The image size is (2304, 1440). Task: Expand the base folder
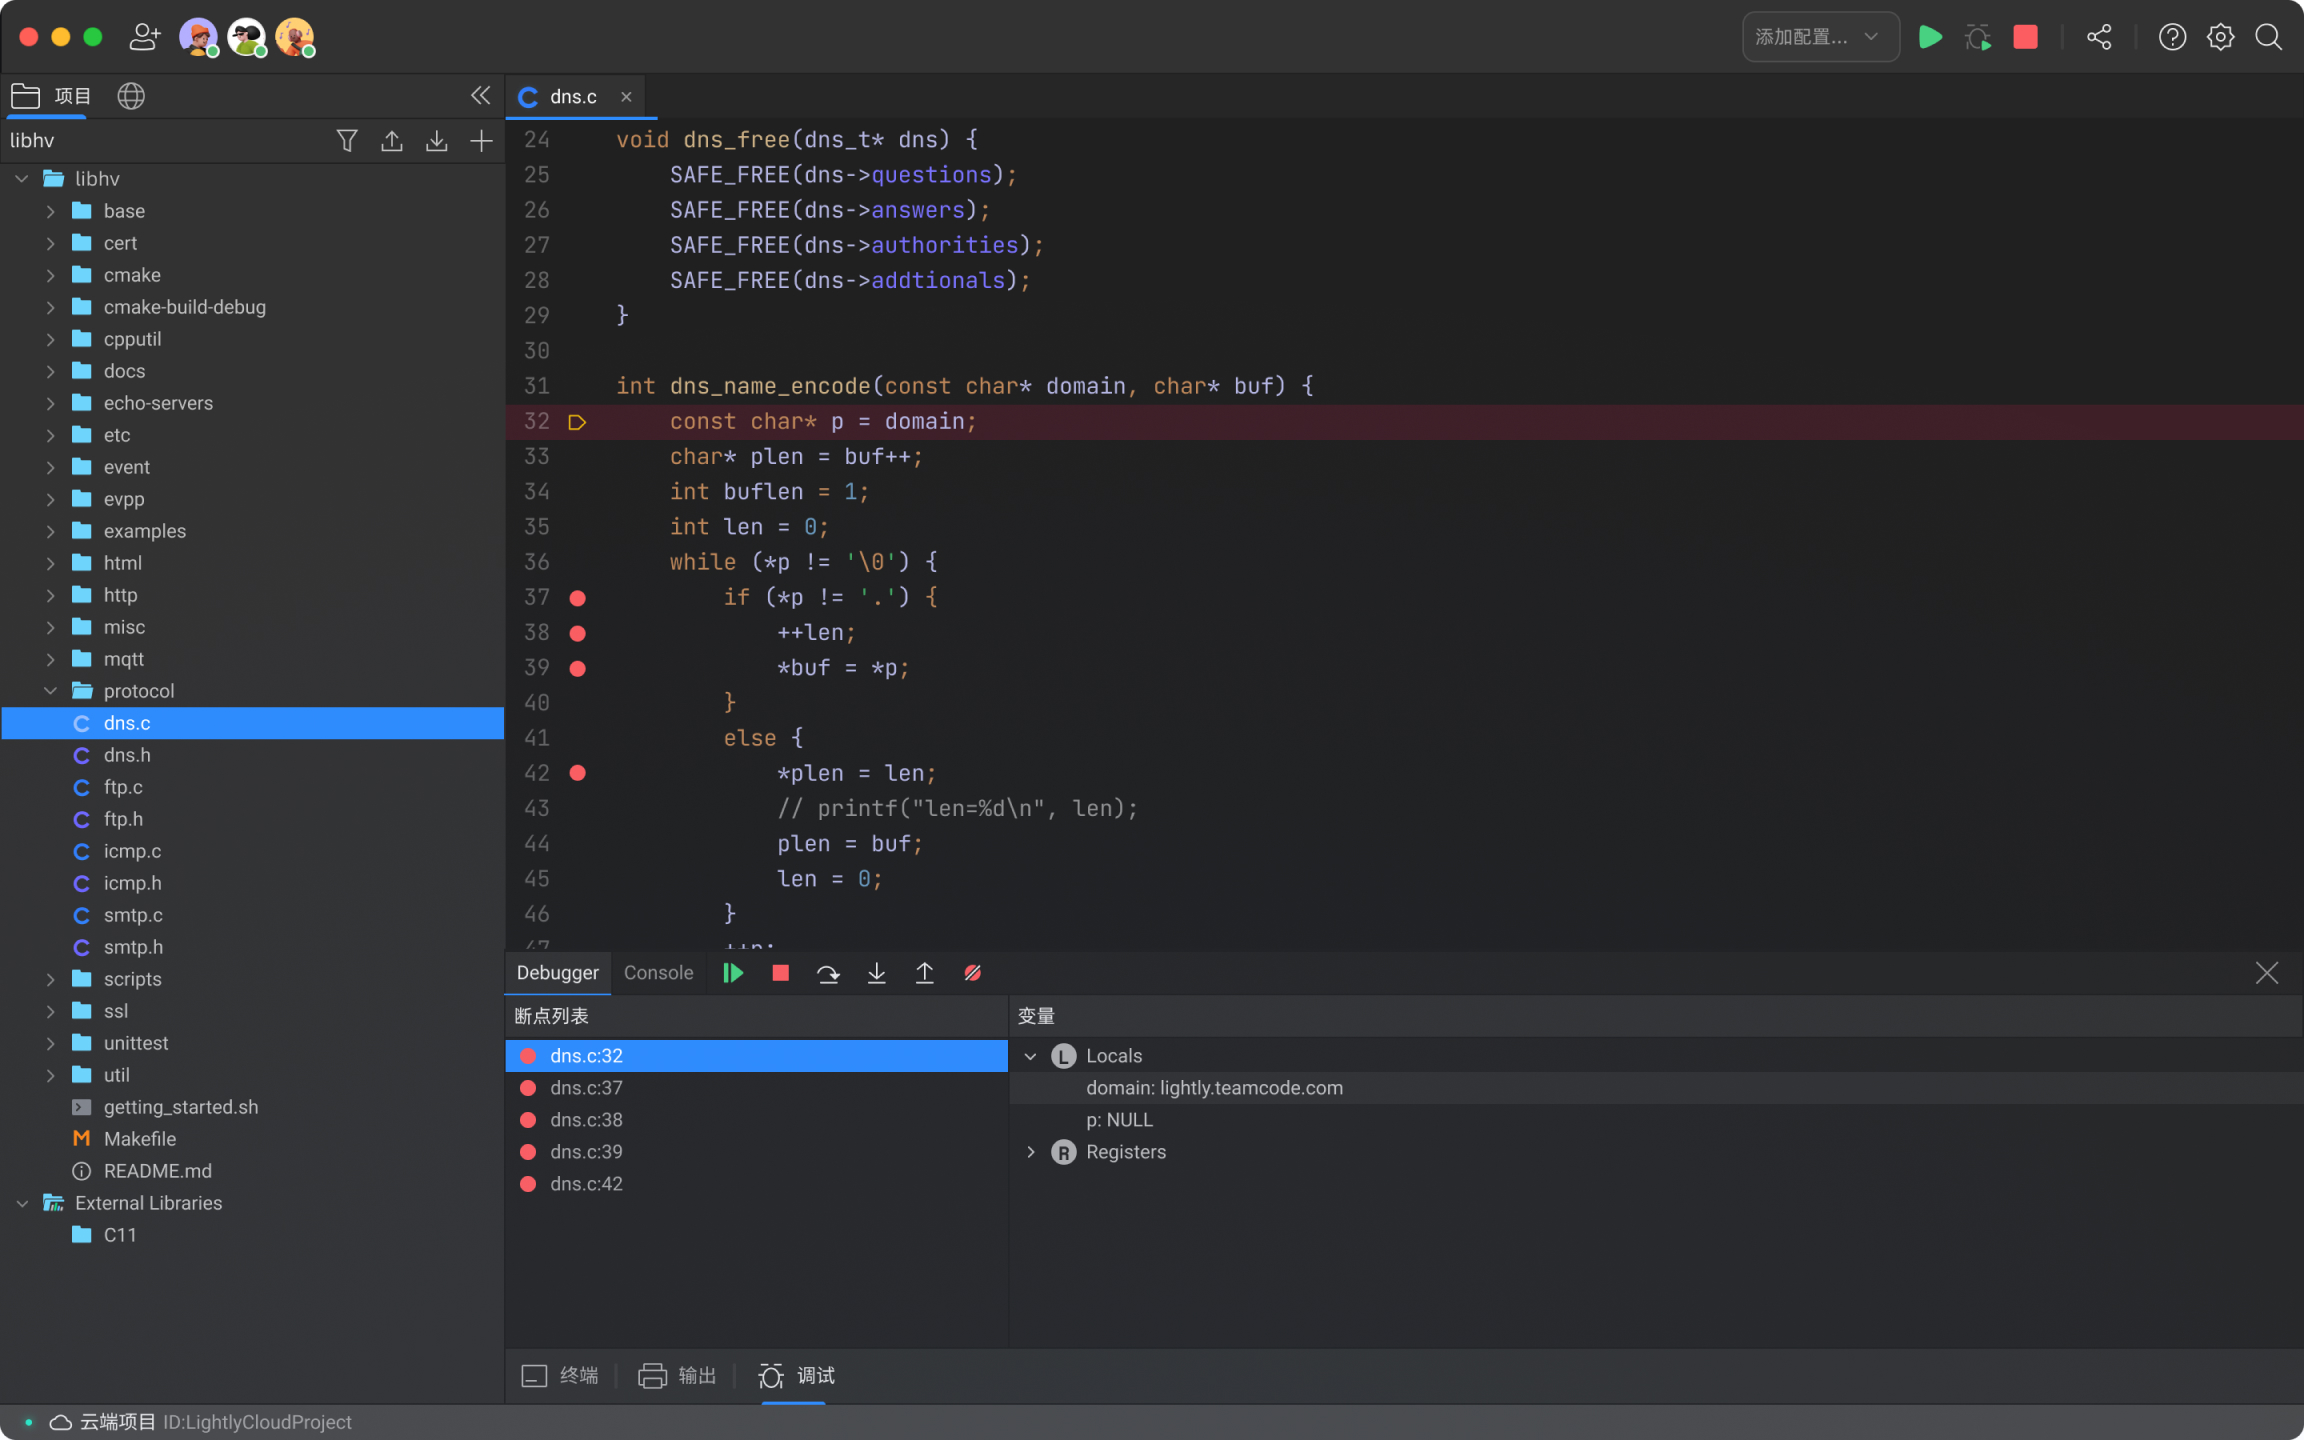(x=50, y=211)
